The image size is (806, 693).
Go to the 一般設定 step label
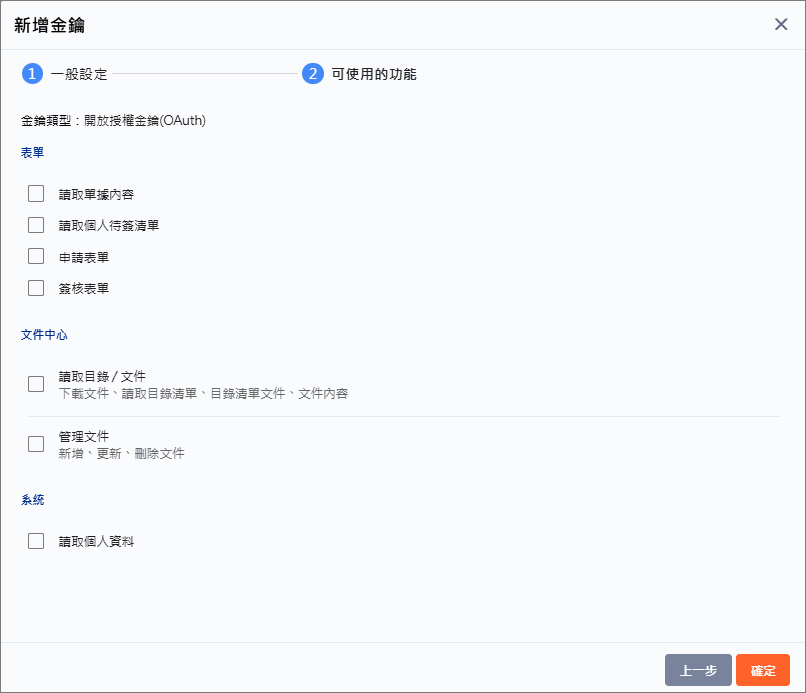[79, 74]
